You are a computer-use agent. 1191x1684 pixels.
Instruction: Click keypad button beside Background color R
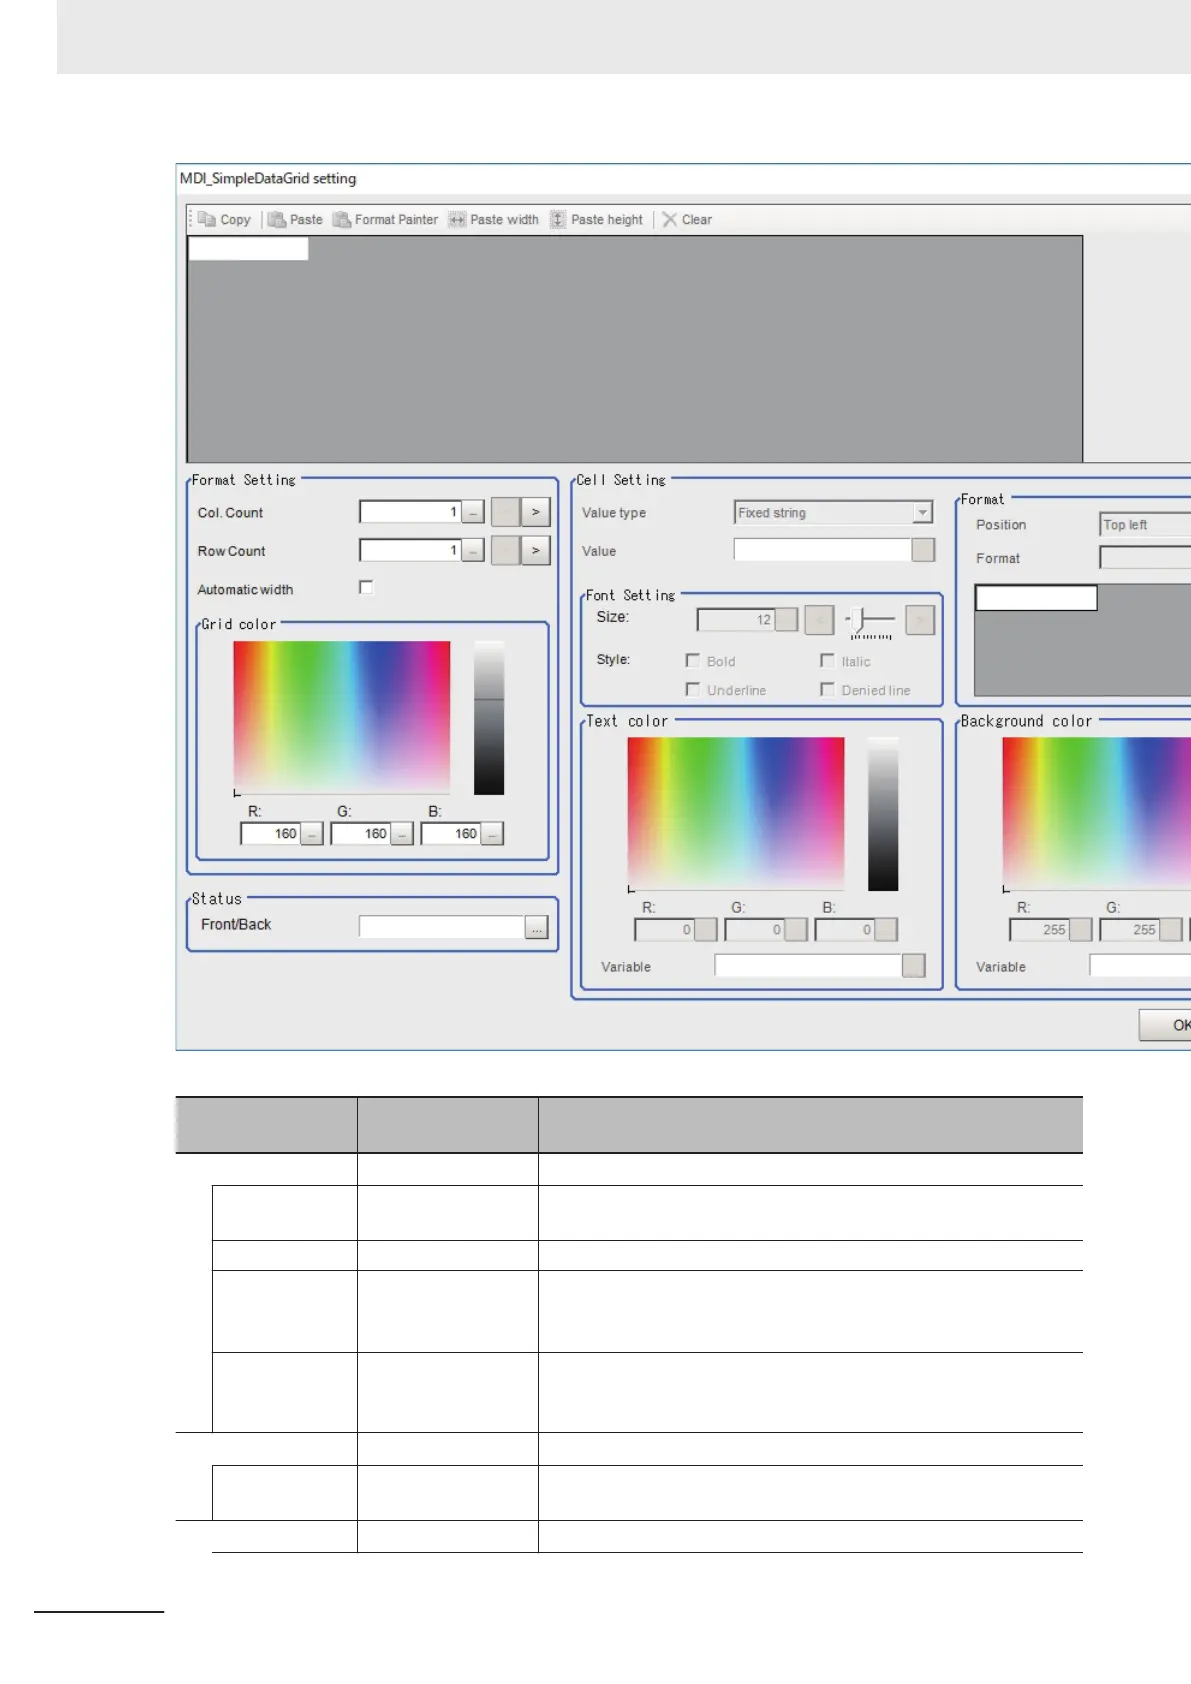click(x=1081, y=930)
